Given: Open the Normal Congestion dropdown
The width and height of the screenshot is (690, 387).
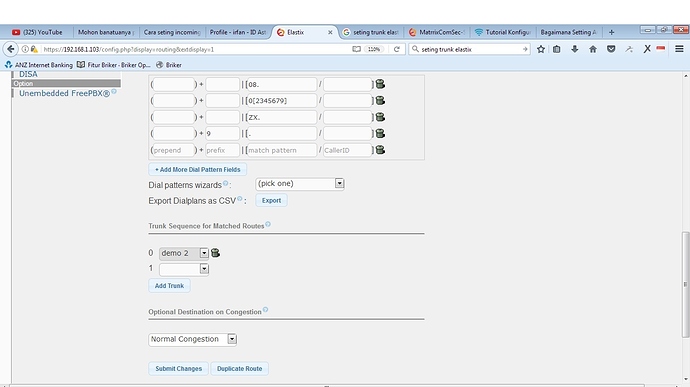Looking at the screenshot, I should click(x=192, y=339).
